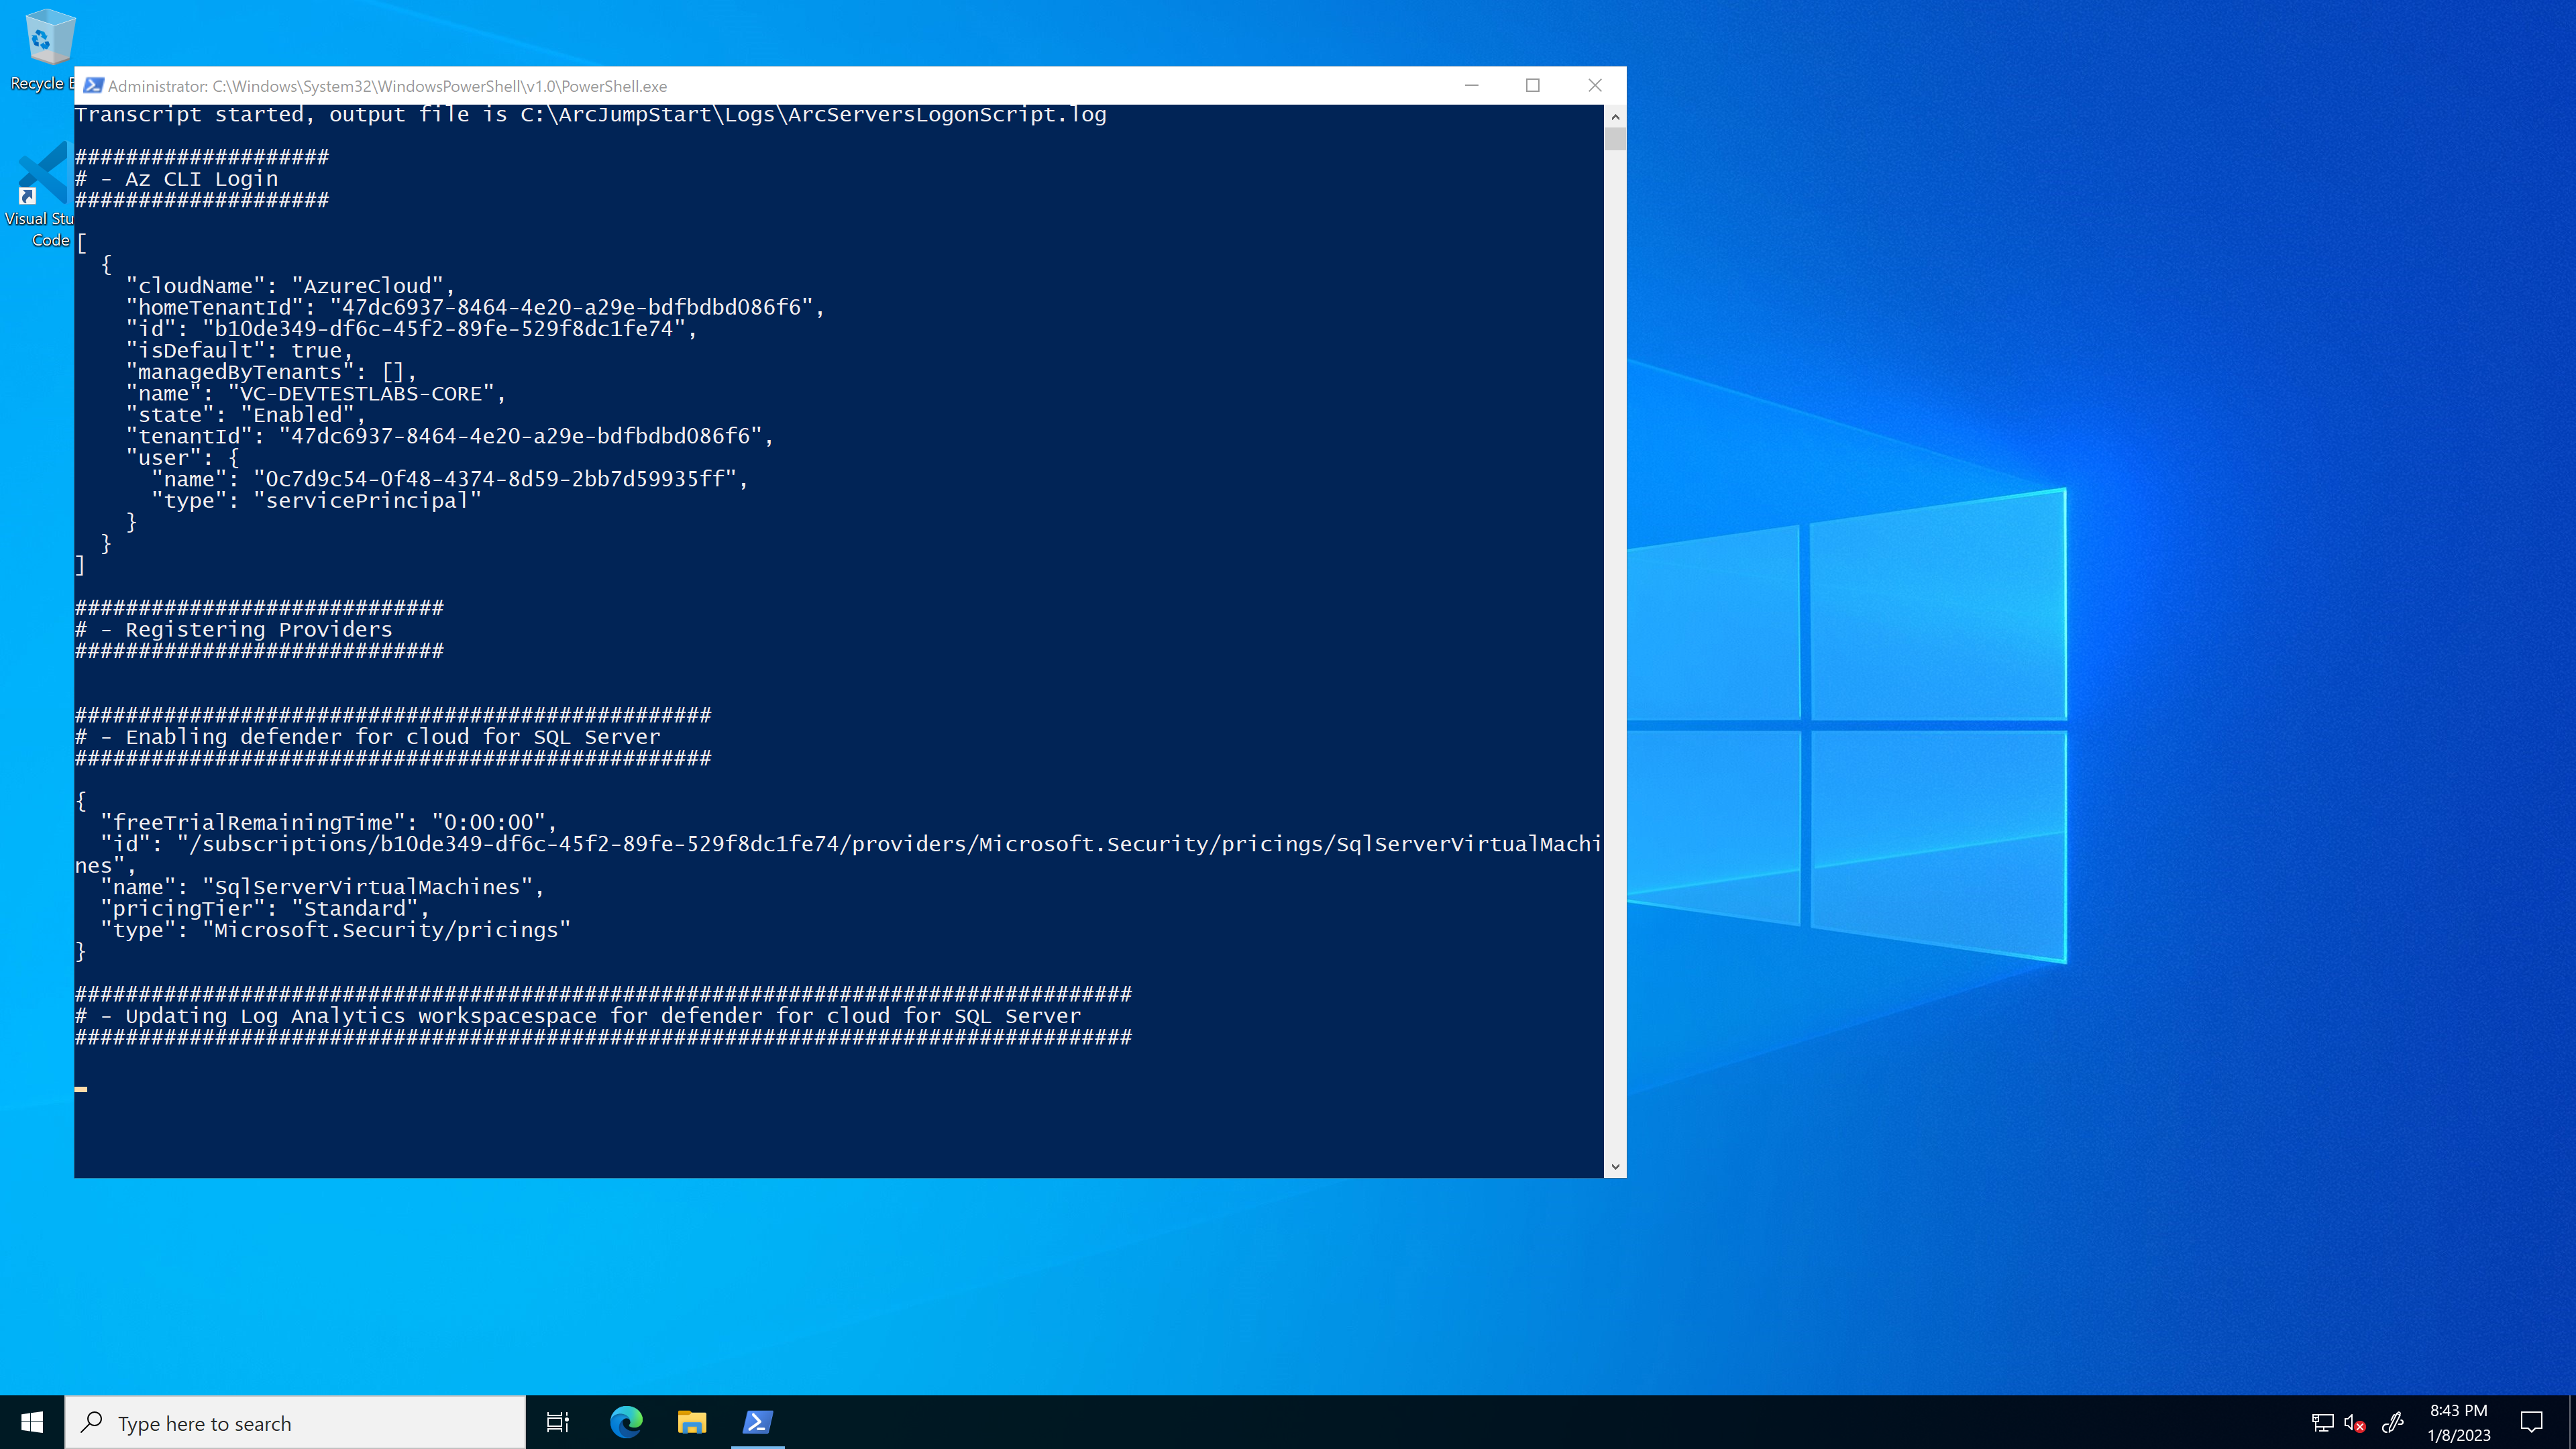Click the taskbar search magnifier icon
This screenshot has height=1449, width=2576.
coord(92,1422)
